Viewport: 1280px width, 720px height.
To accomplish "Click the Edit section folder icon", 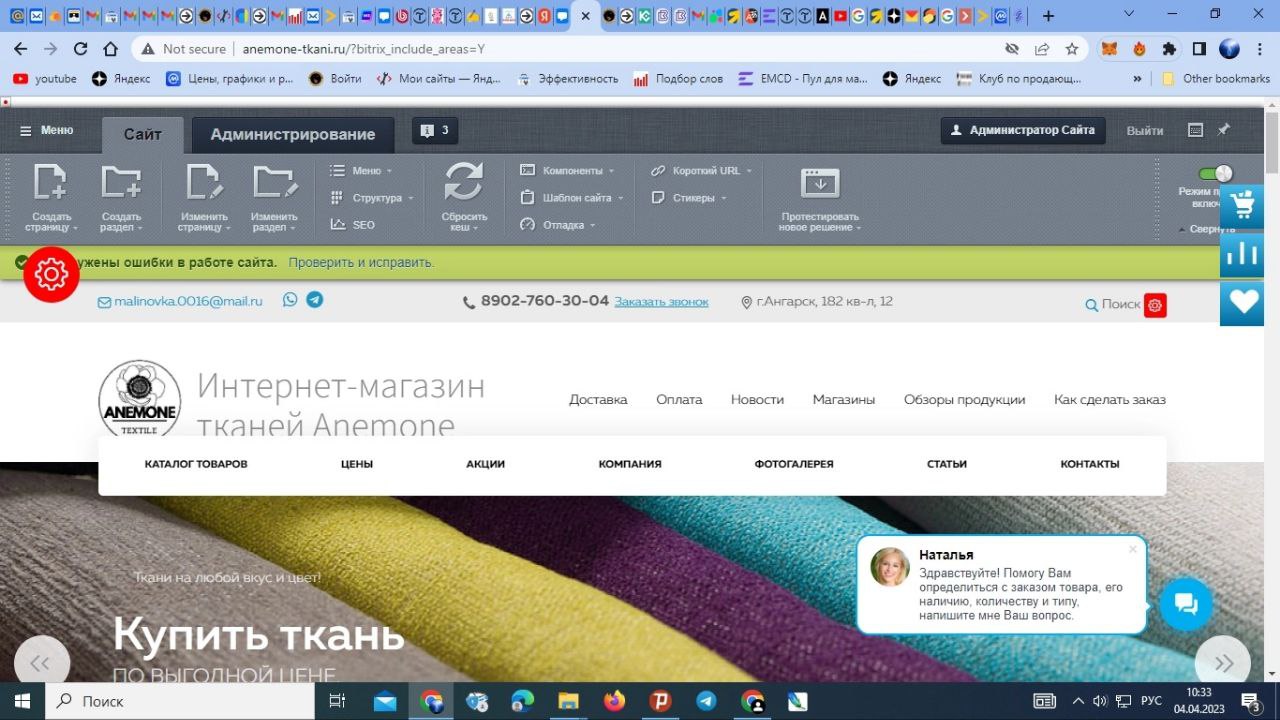I will [x=275, y=183].
